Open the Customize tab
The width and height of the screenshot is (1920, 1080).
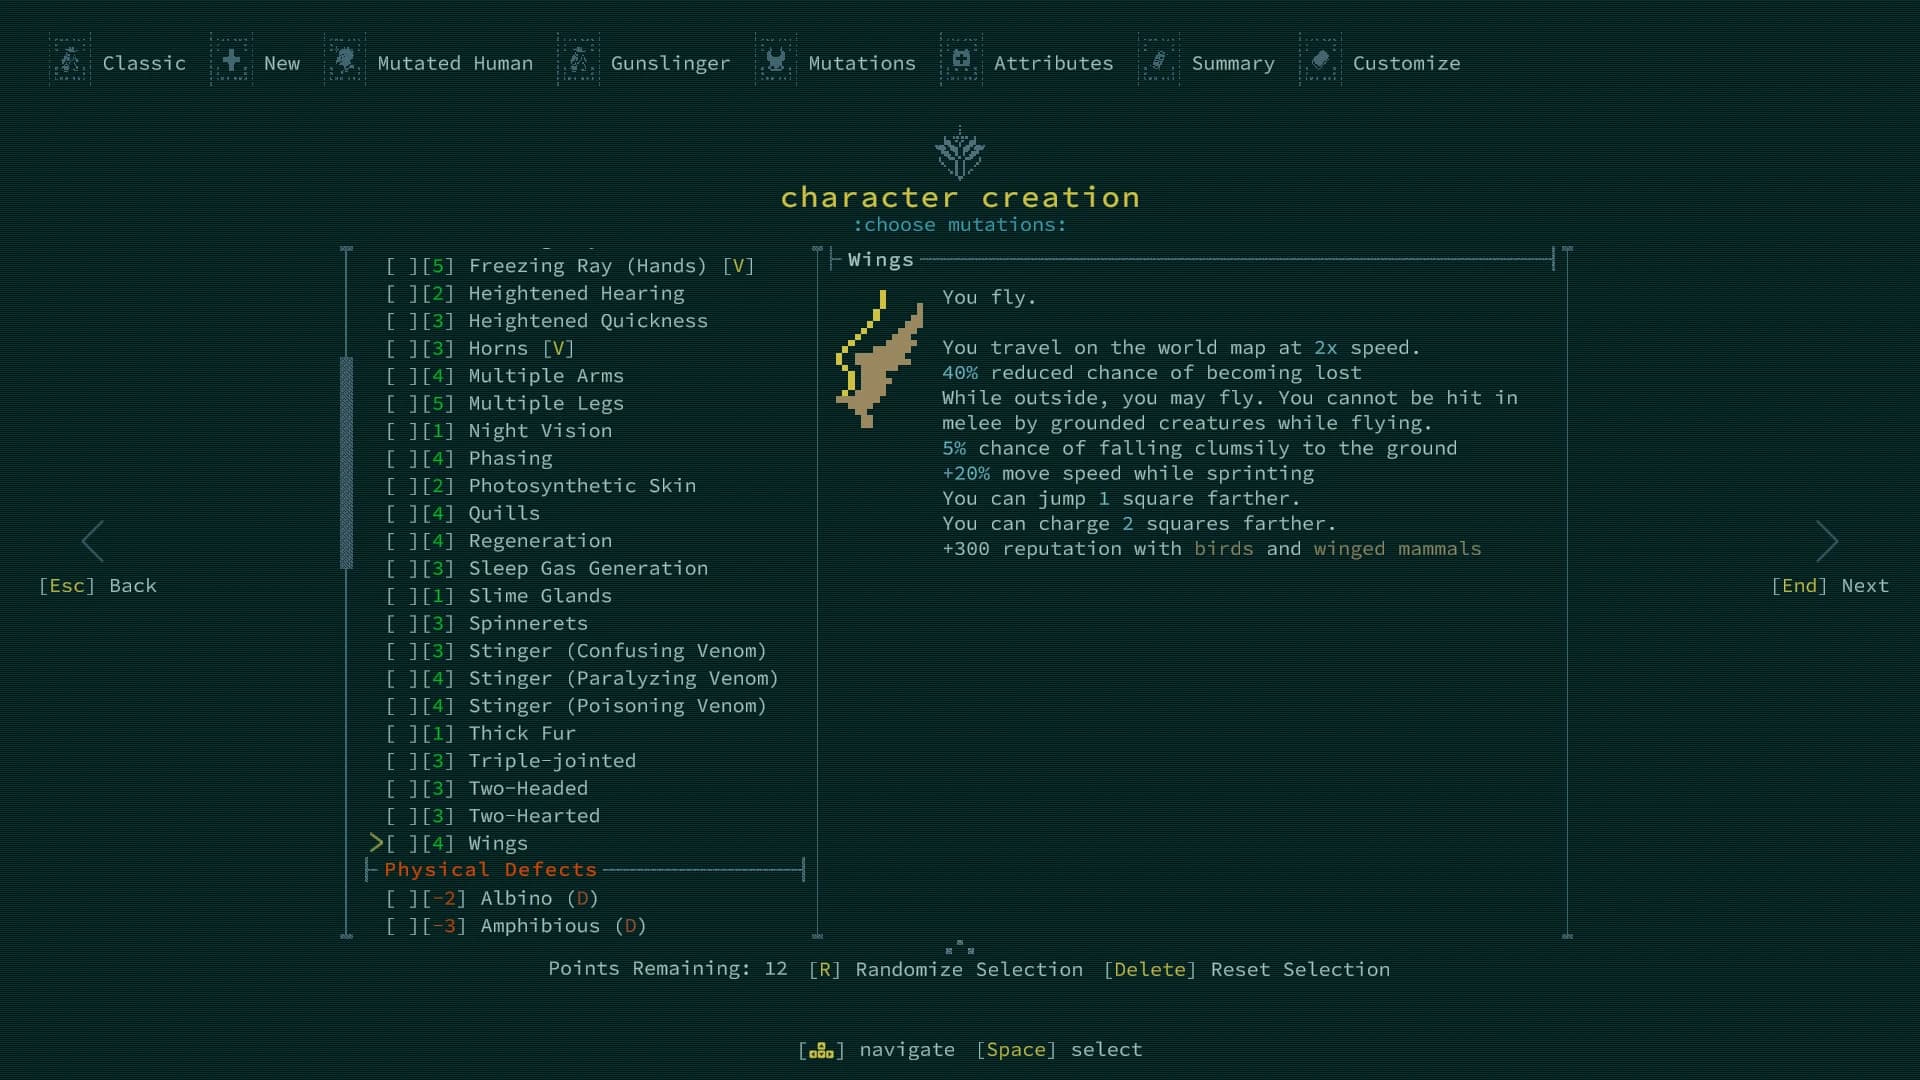pyautogui.click(x=1406, y=62)
